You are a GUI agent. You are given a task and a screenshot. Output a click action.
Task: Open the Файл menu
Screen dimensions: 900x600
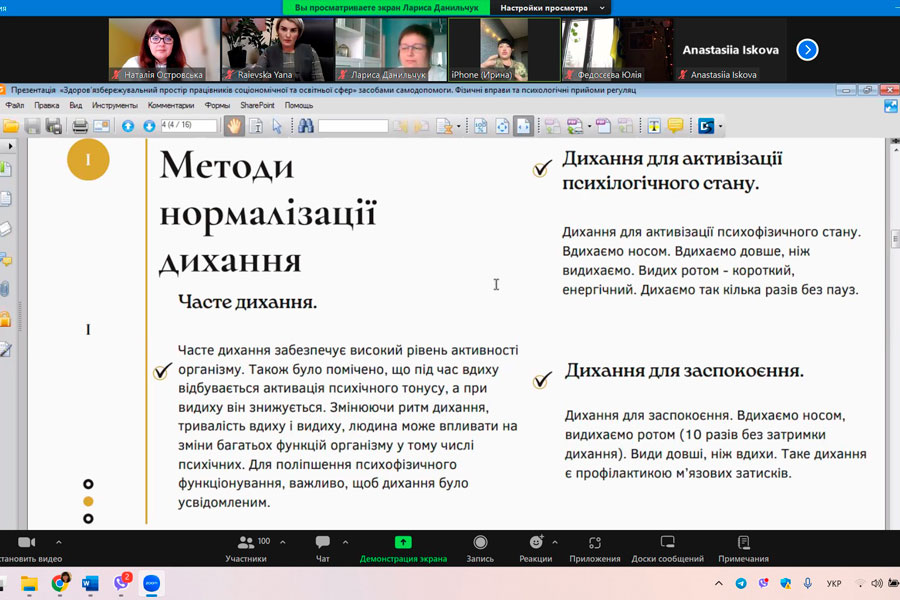pos(15,105)
